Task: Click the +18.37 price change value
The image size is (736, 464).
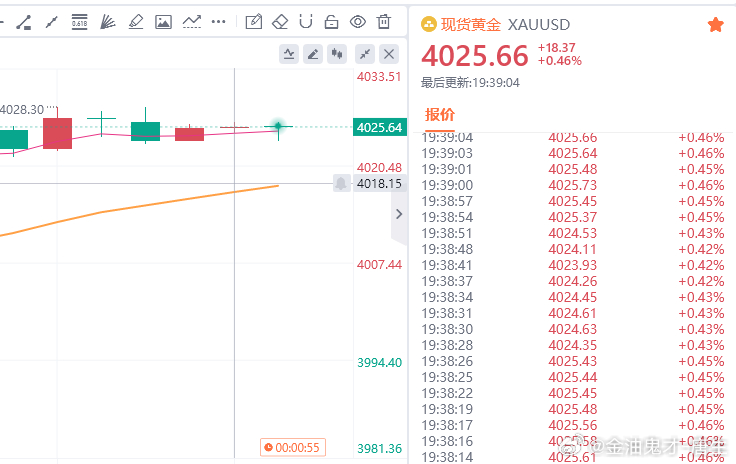Action: (557, 48)
